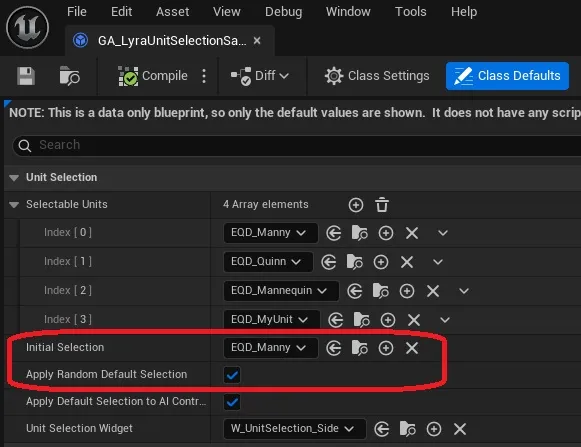Click the use selected asset arrow for Index 0

point(333,233)
